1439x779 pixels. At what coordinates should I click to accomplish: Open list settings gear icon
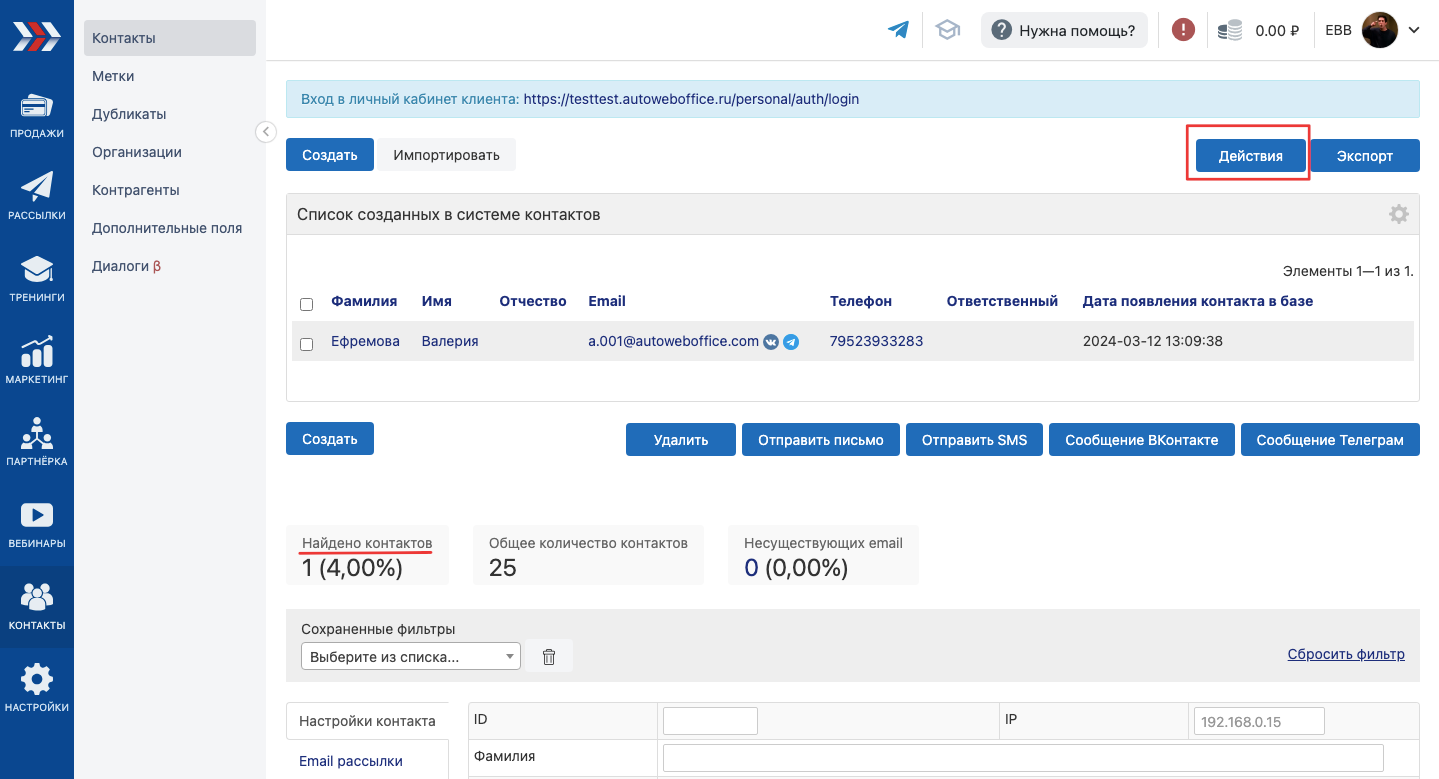[x=1399, y=214]
